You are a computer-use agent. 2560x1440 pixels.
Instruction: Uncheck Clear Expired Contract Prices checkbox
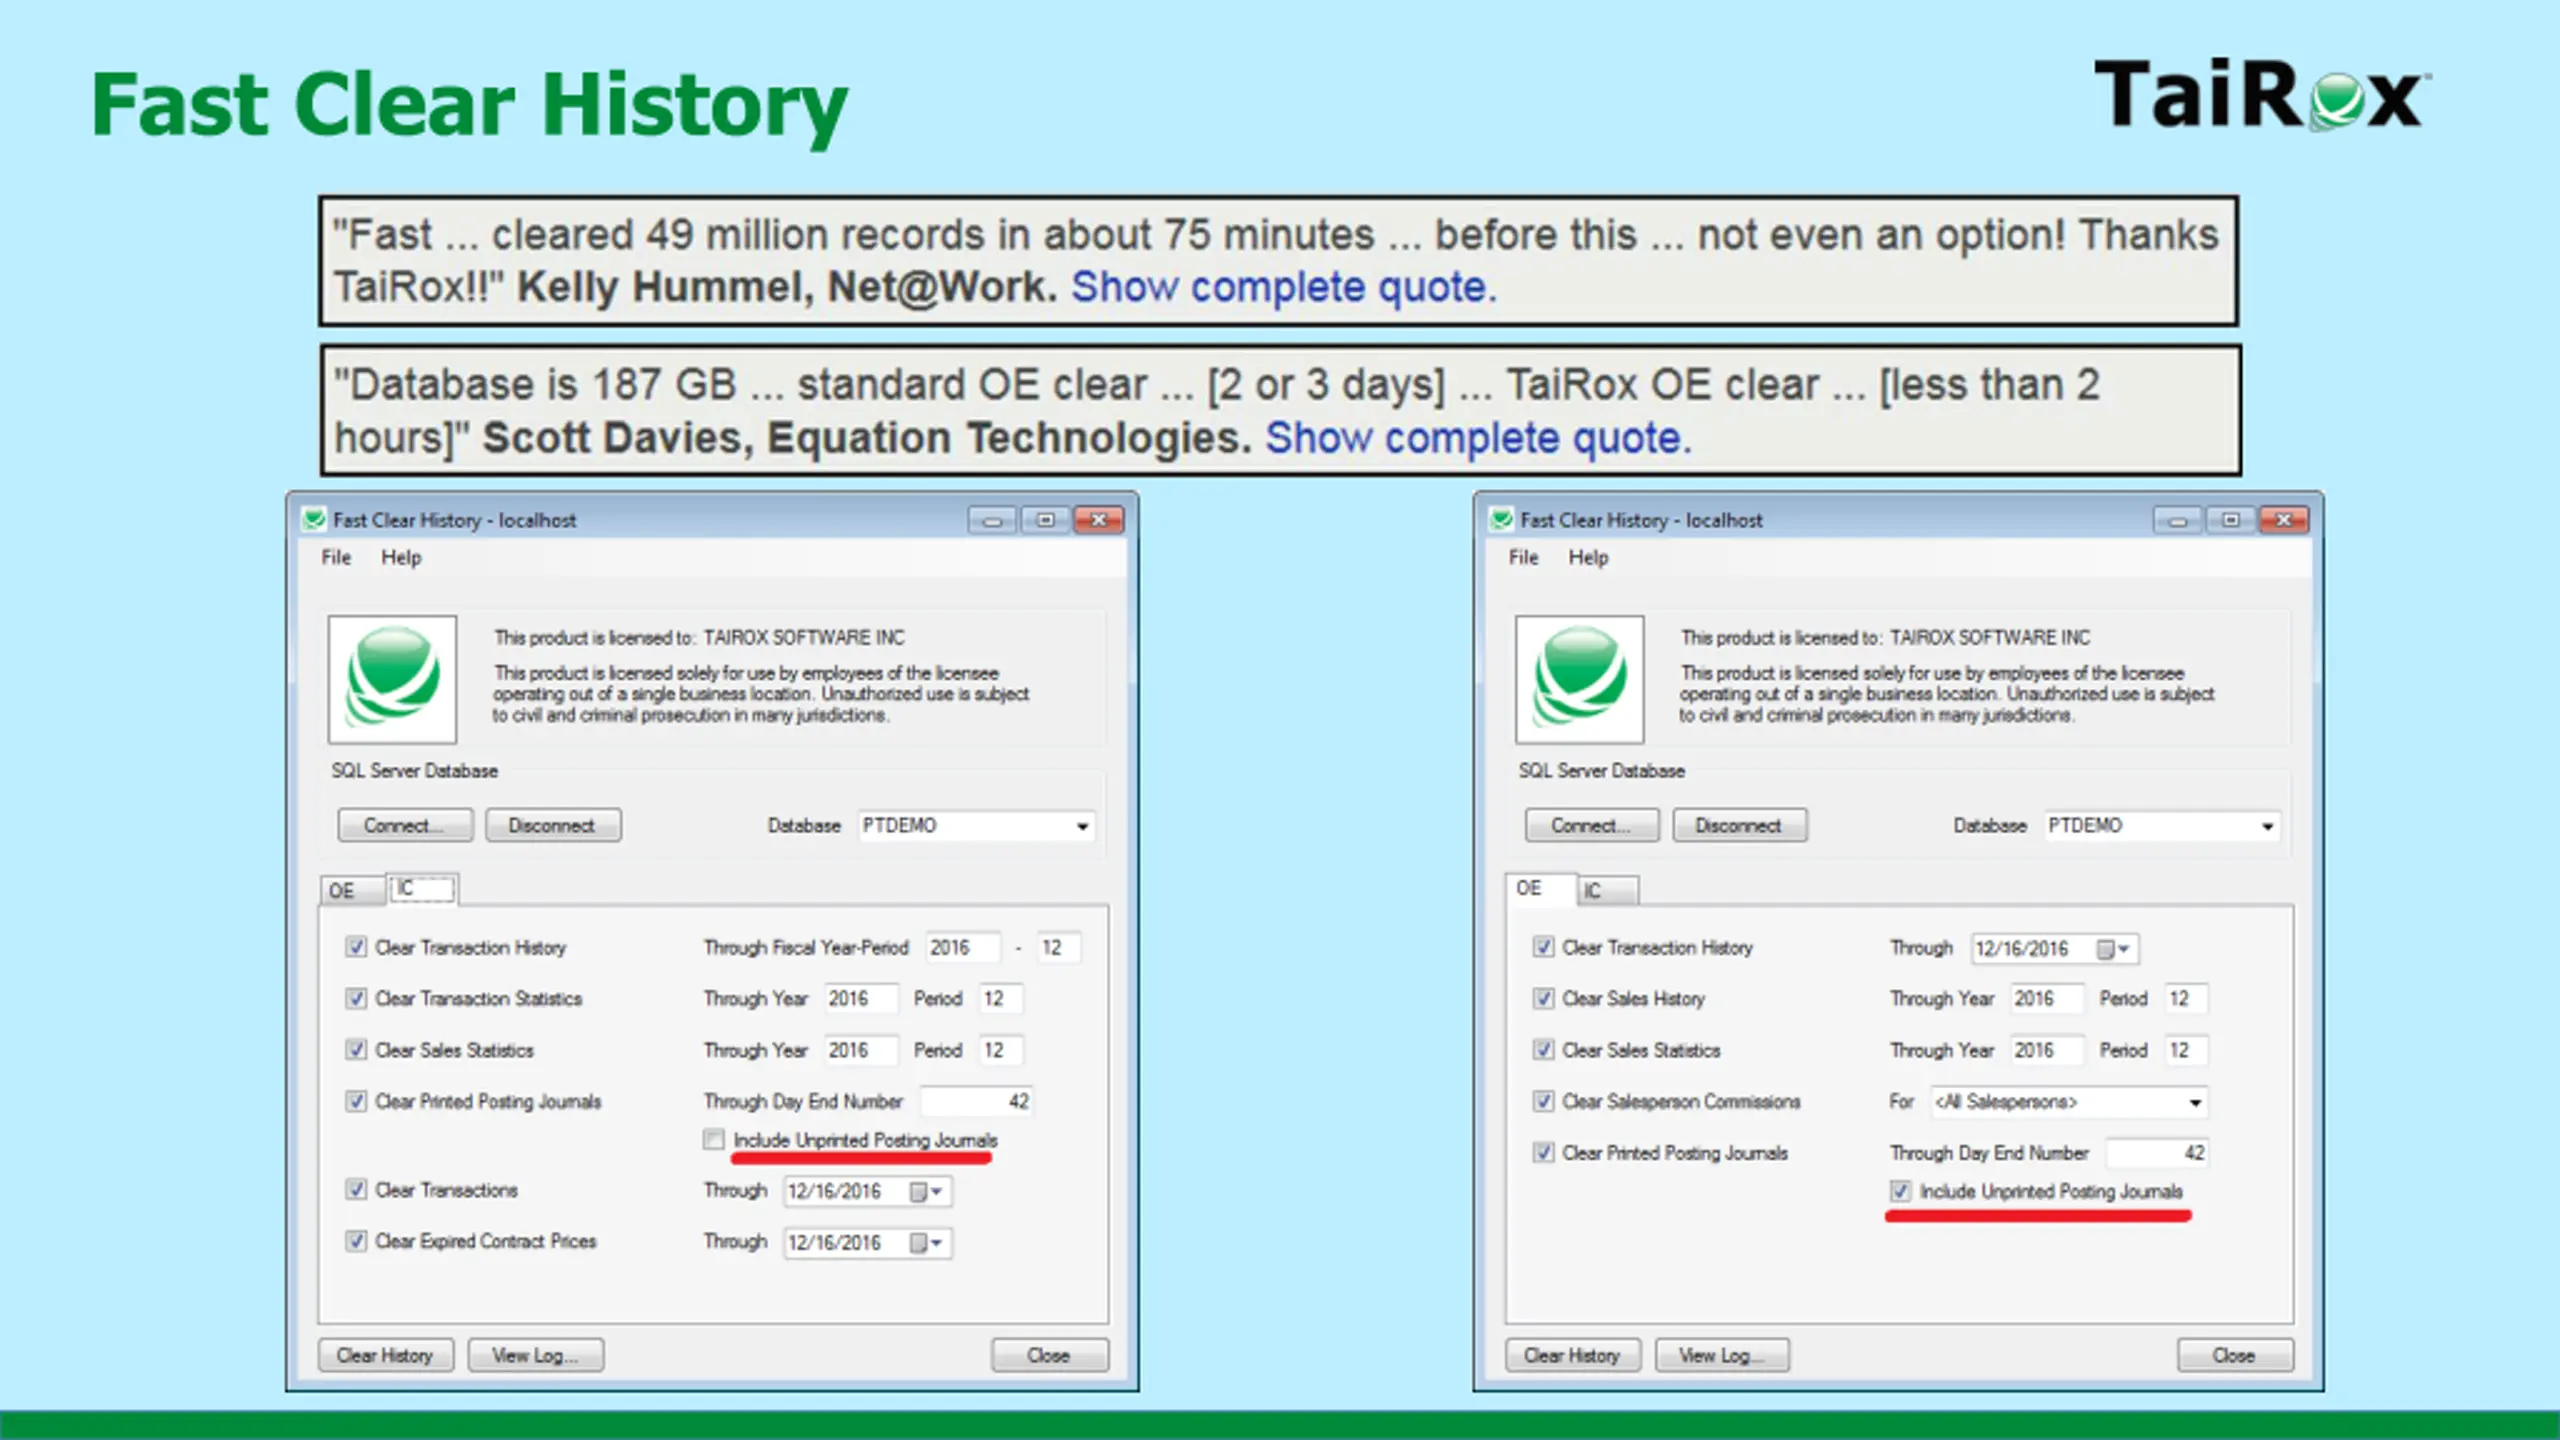[356, 1241]
